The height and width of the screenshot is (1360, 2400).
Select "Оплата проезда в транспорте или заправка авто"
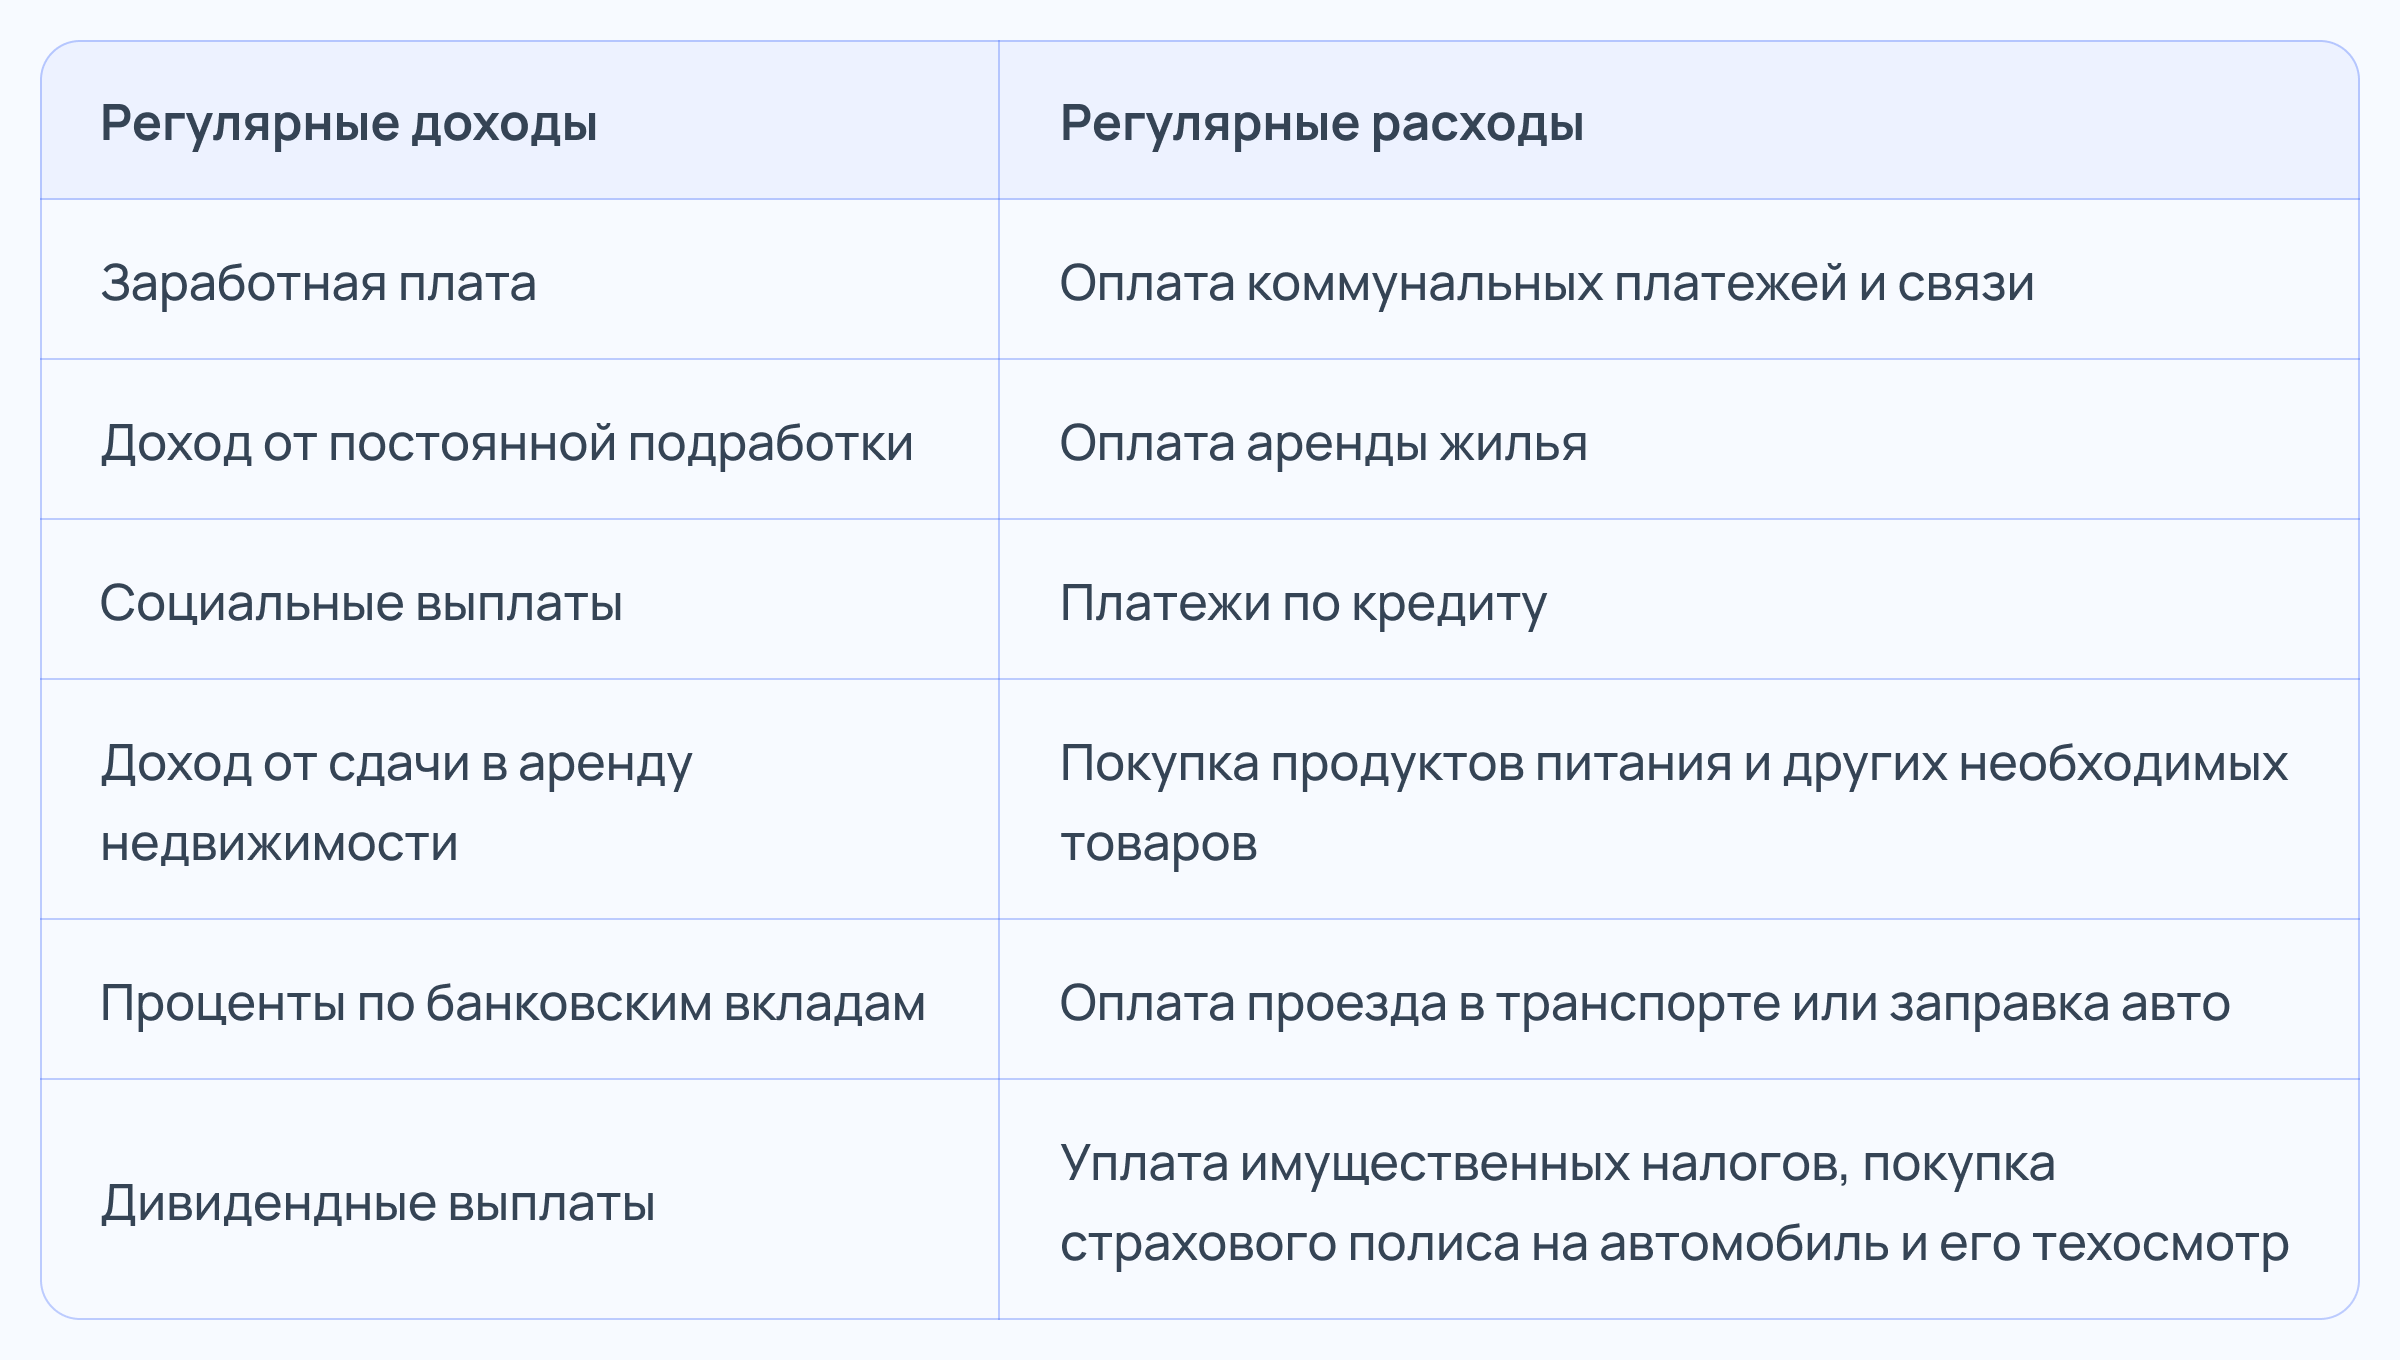click(1644, 1003)
